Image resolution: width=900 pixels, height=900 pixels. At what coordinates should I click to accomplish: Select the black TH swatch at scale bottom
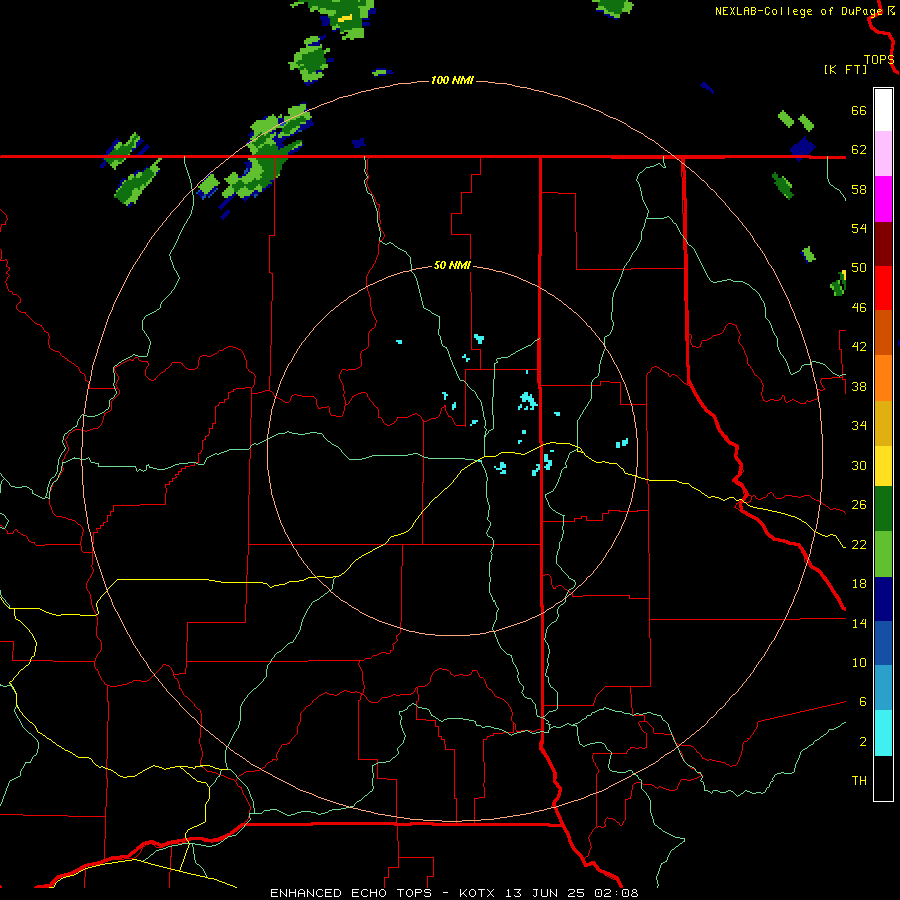point(883,778)
